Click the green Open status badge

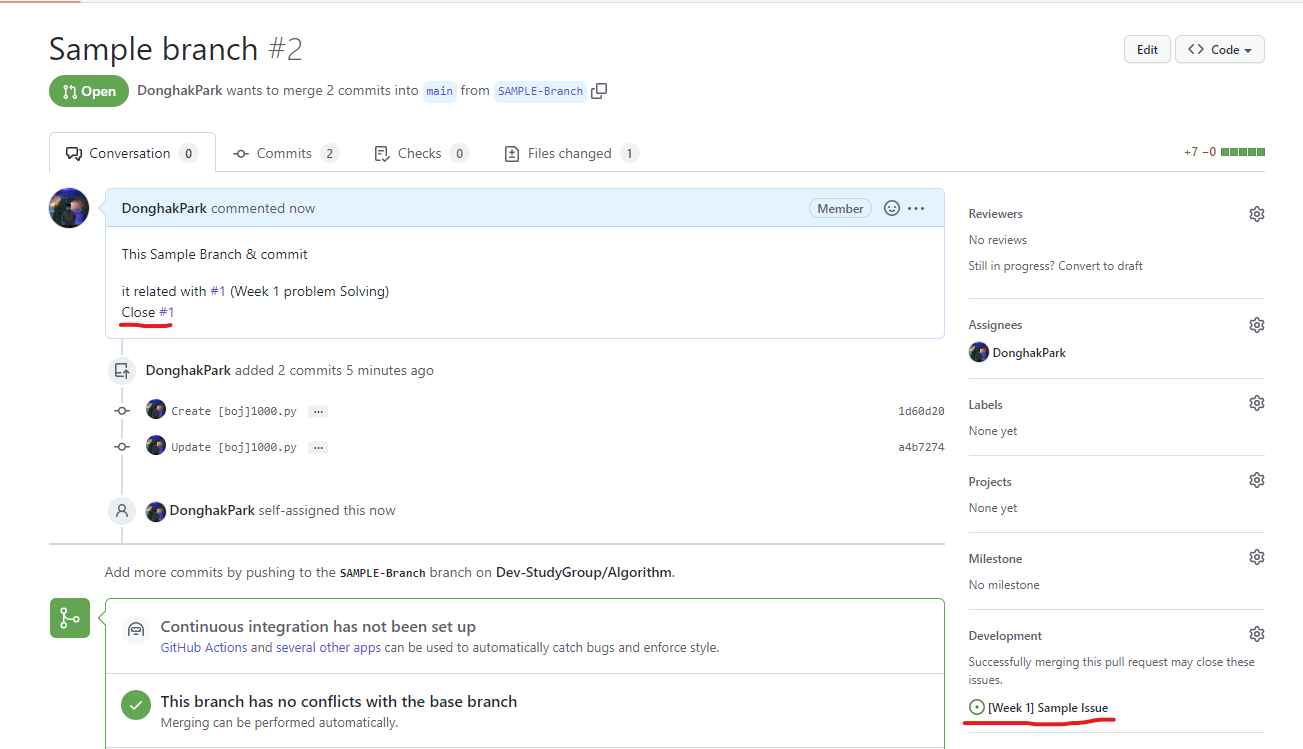click(x=89, y=91)
